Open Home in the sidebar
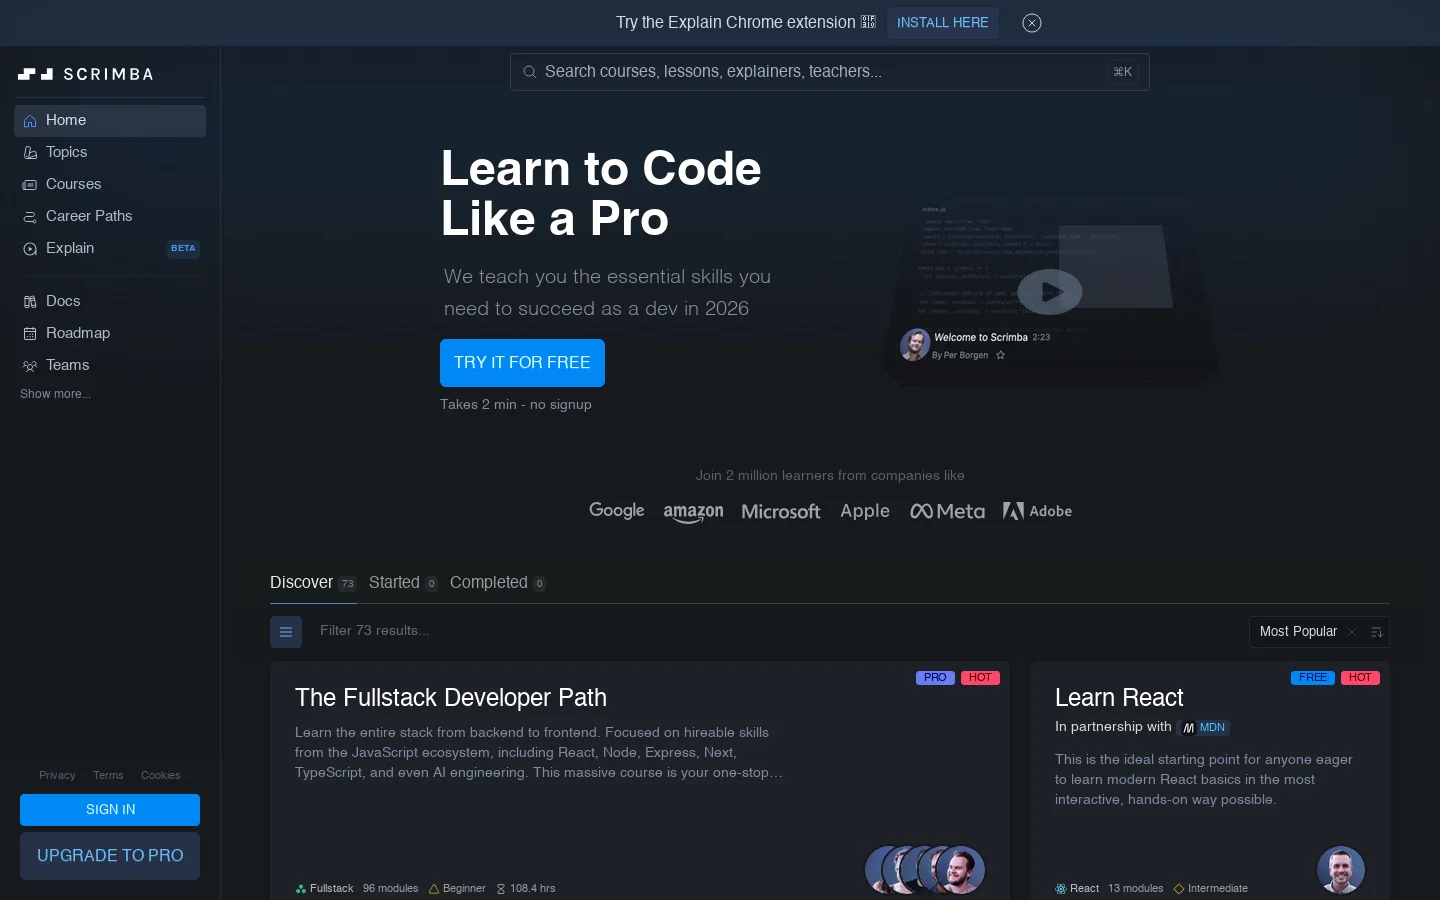1440x900 pixels. point(110,120)
